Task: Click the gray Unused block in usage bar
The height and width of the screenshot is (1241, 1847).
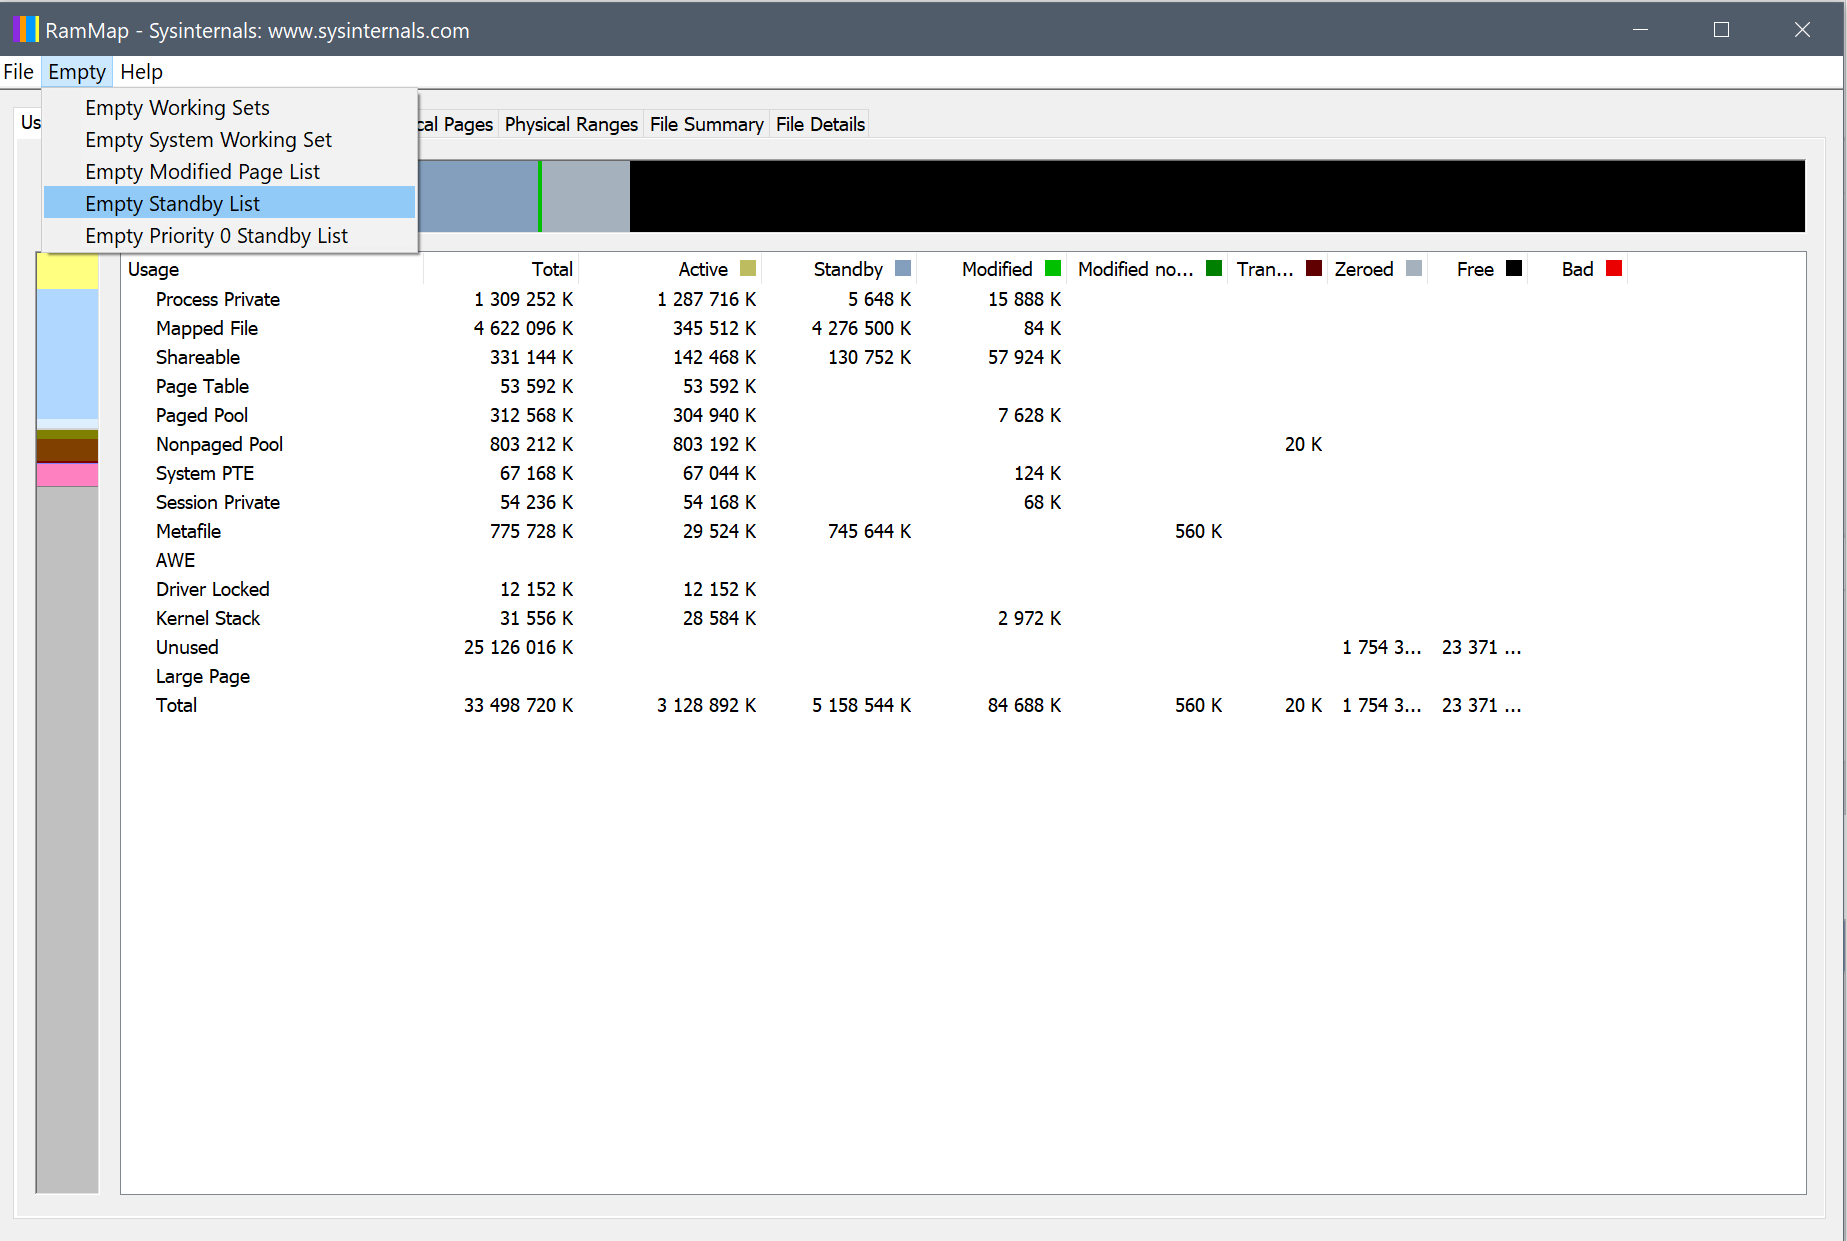Action: click(67, 840)
